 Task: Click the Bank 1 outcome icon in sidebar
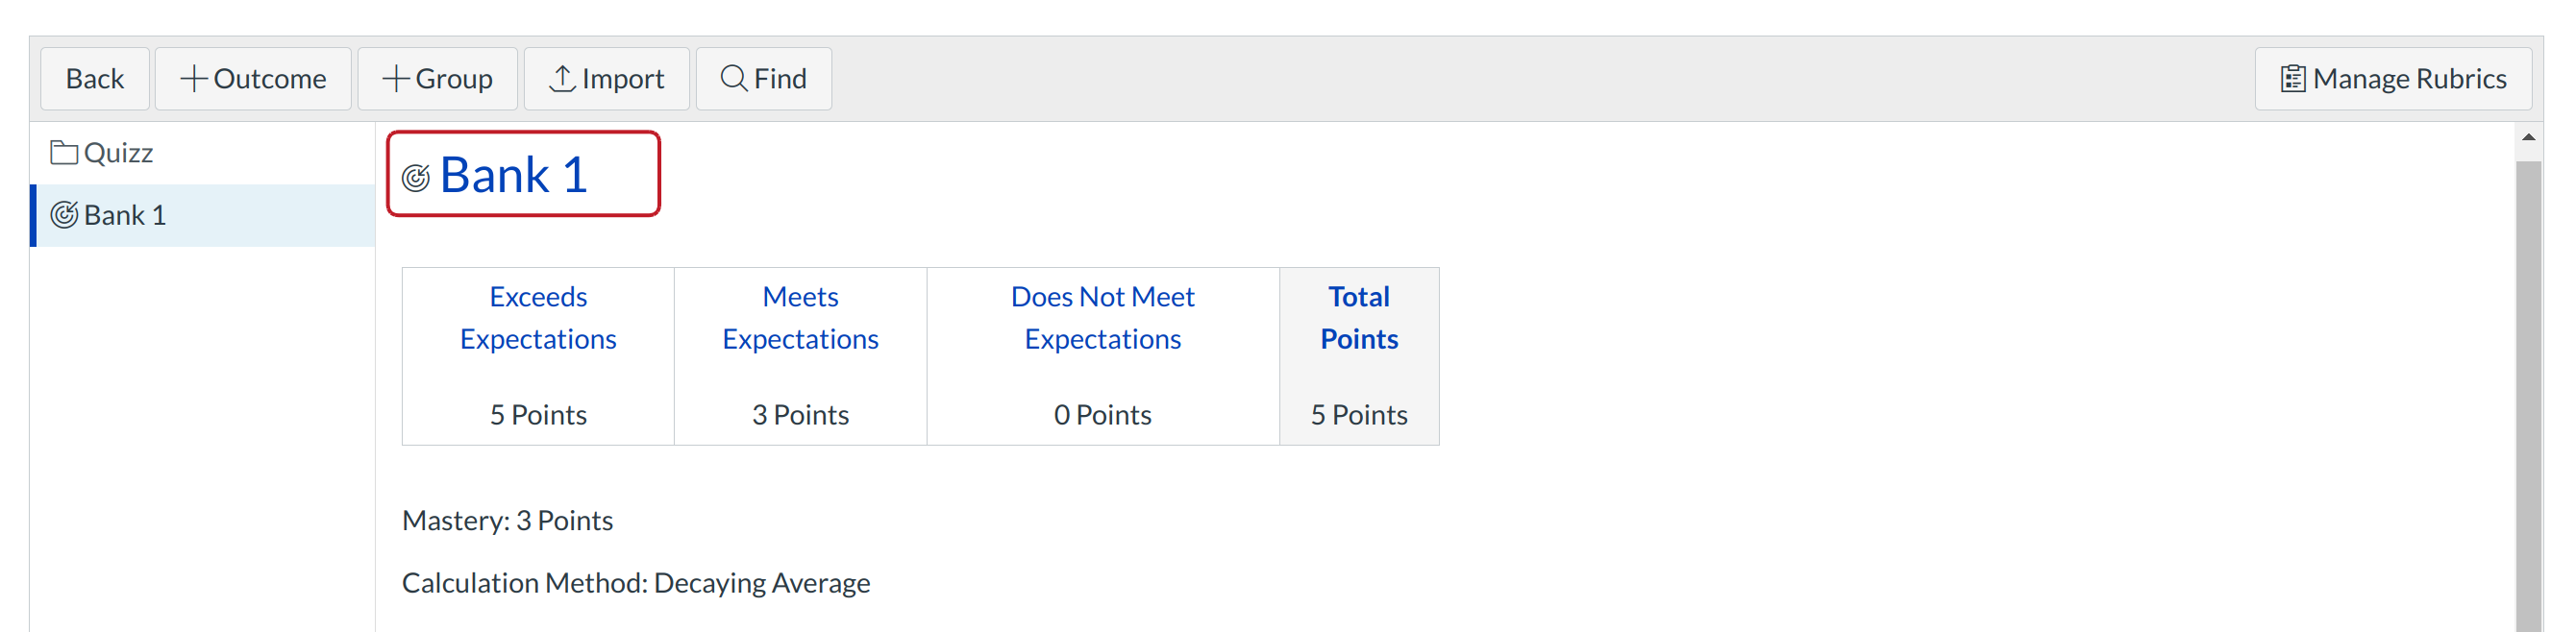click(64, 215)
